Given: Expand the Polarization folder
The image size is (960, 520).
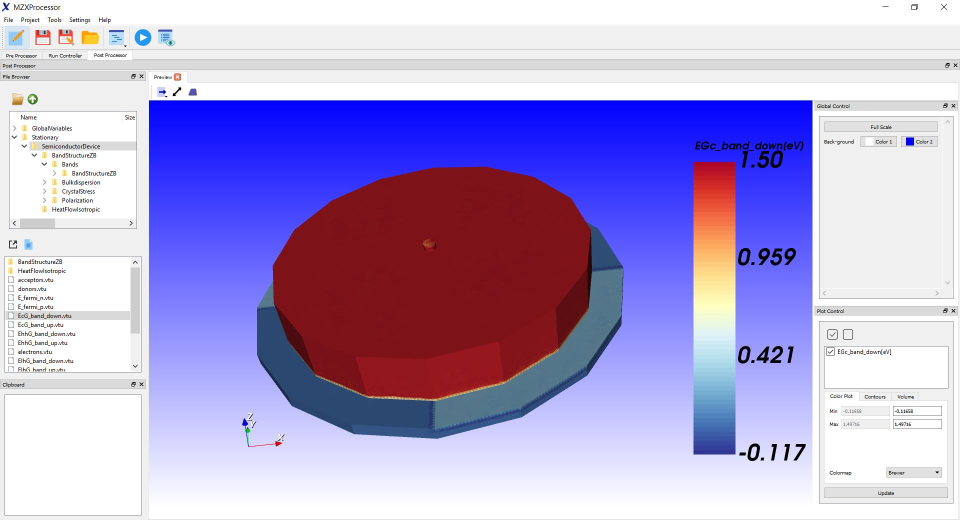Looking at the screenshot, I should [x=44, y=200].
